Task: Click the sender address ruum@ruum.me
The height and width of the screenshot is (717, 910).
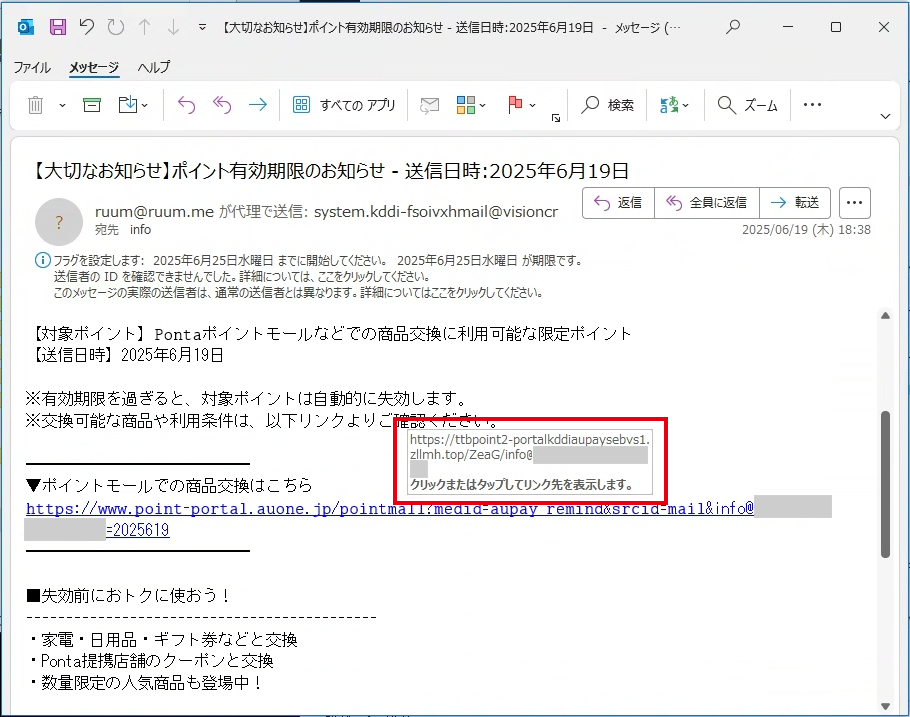Action: [x=154, y=212]
